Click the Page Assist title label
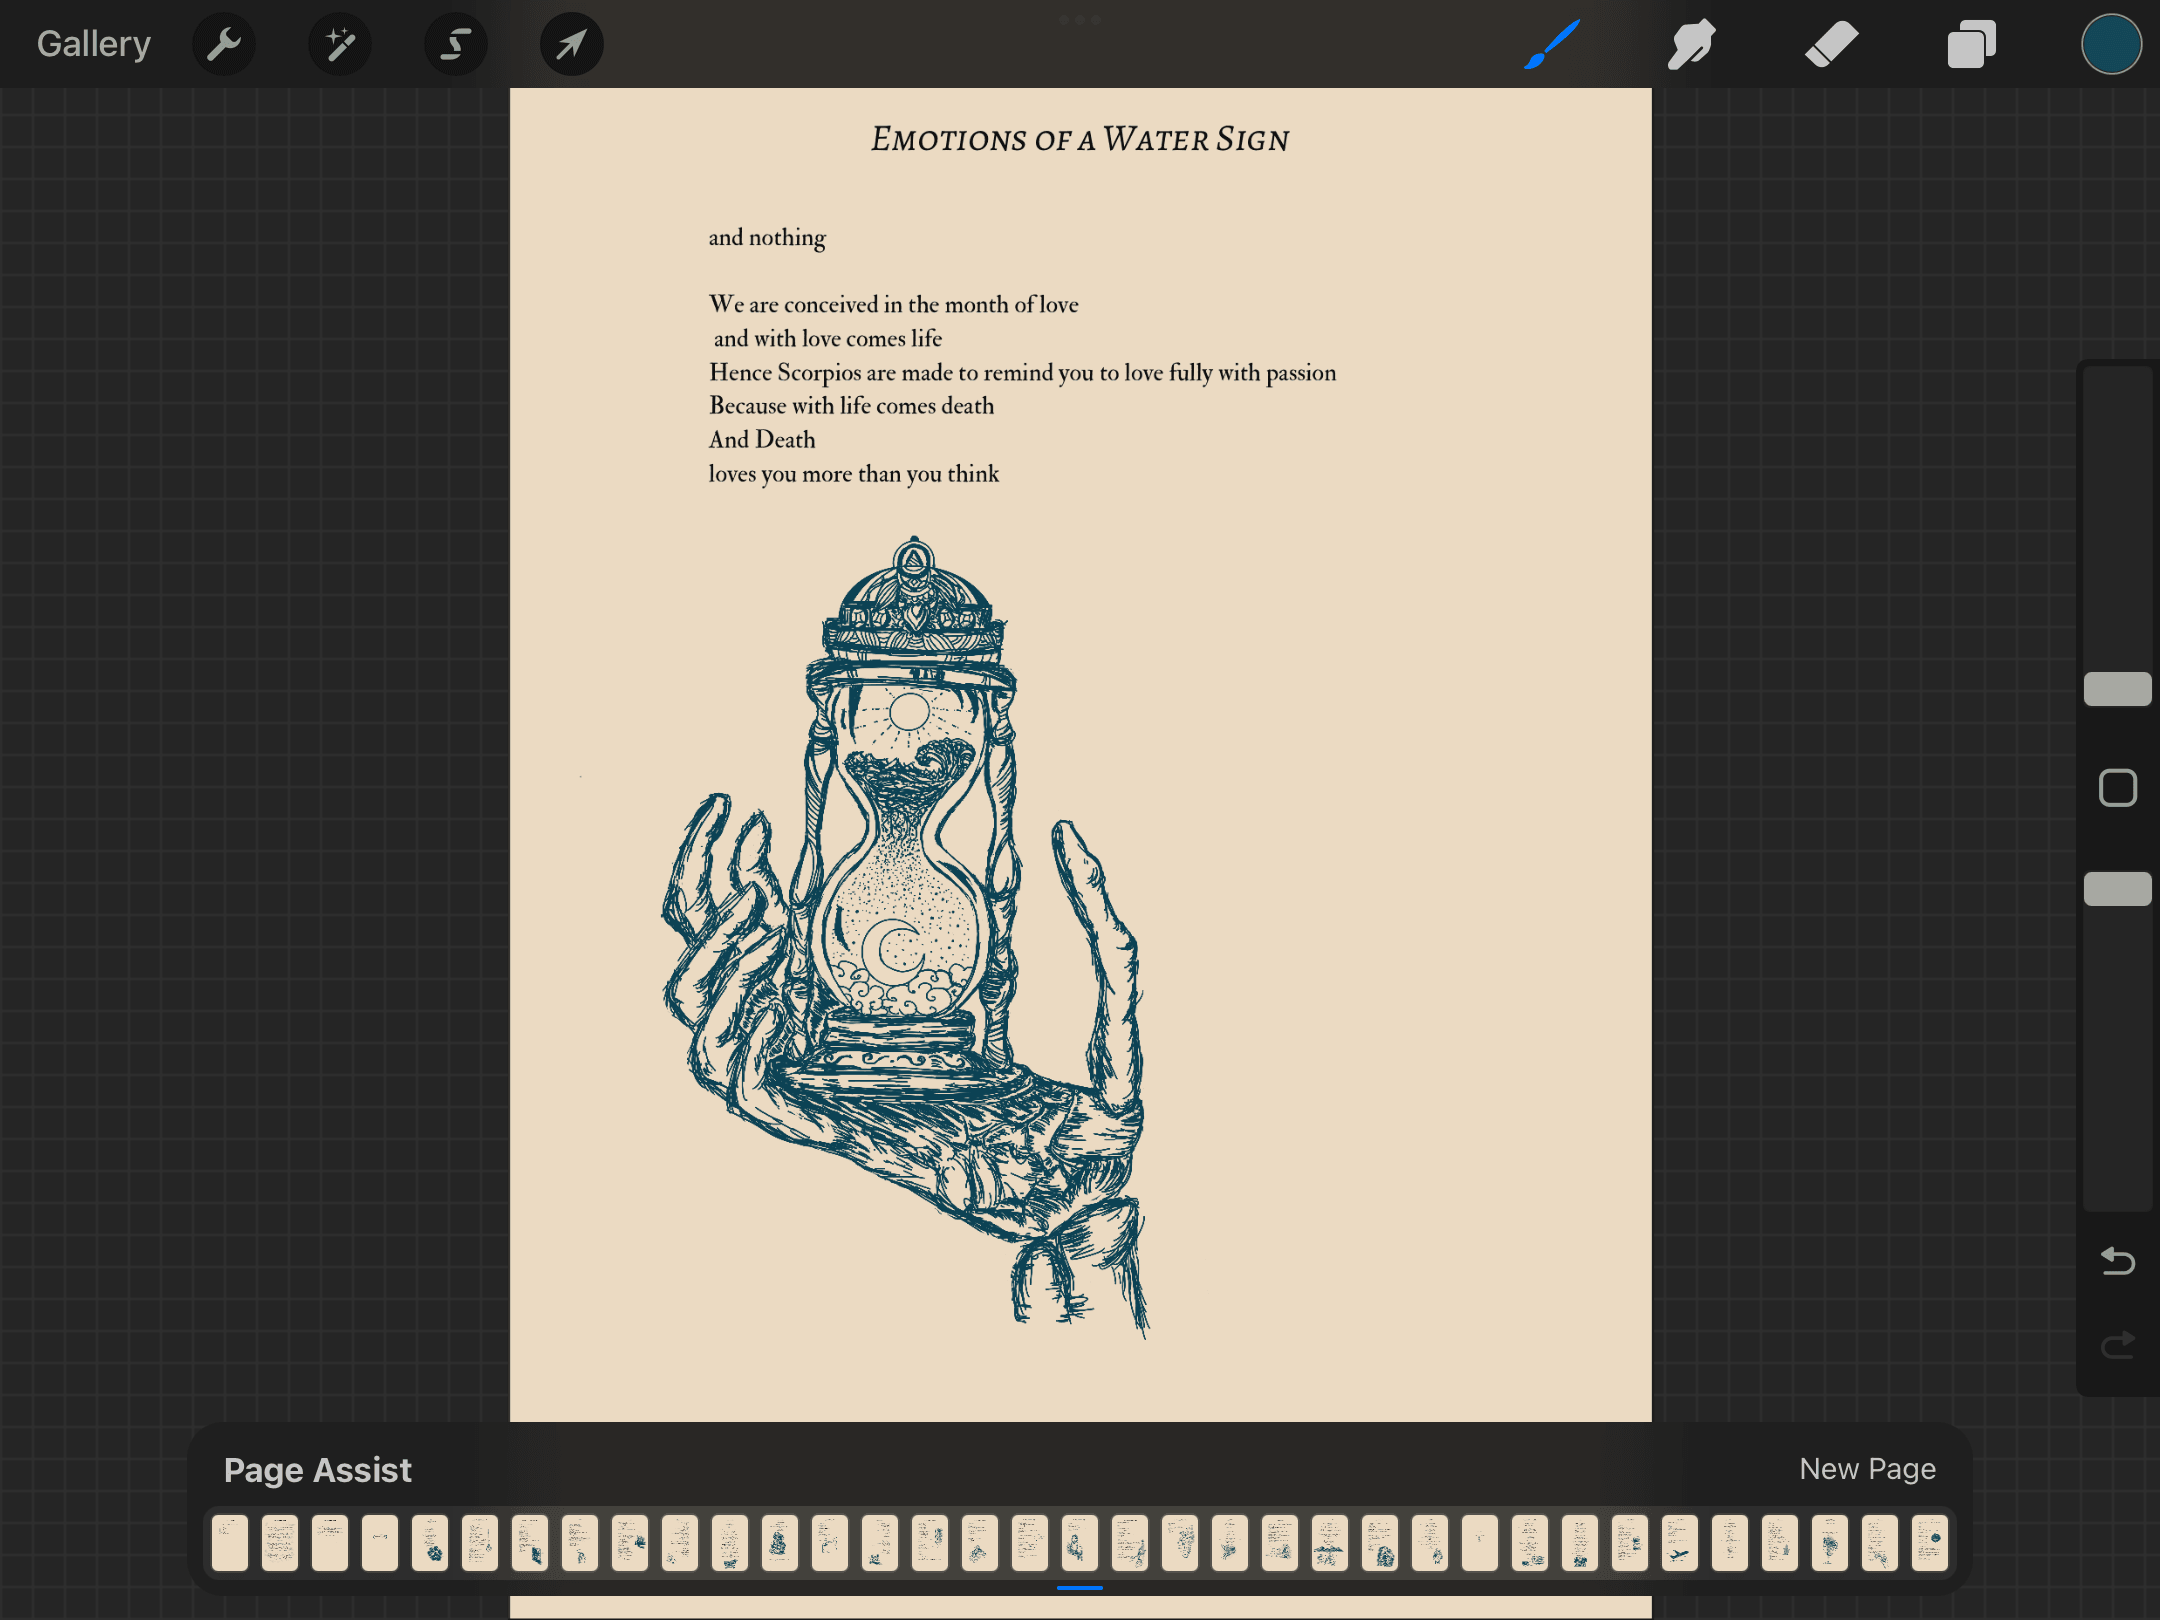 [x=317, y=1470]
